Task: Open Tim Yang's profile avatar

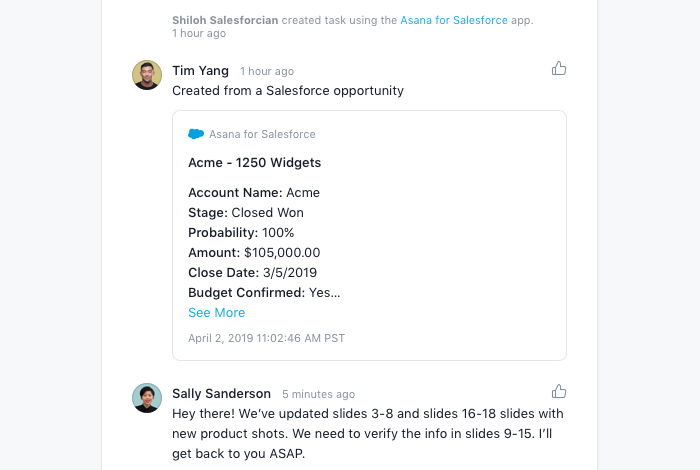Action: click(147, 75)
